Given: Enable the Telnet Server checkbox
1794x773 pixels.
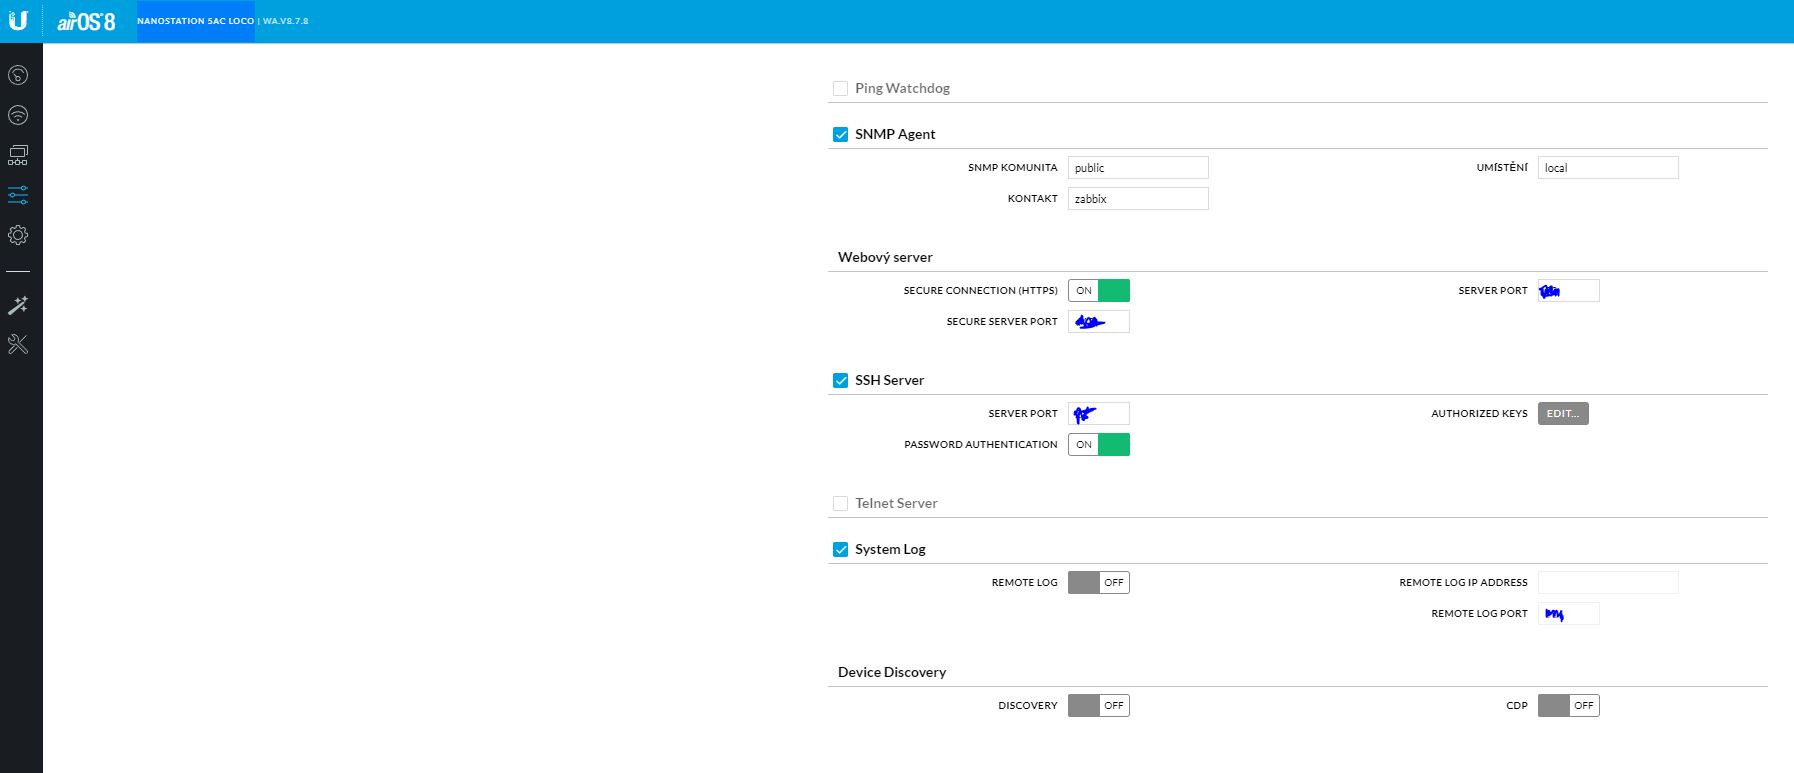Looking at the screenshot, I should [x=840, y=504].
